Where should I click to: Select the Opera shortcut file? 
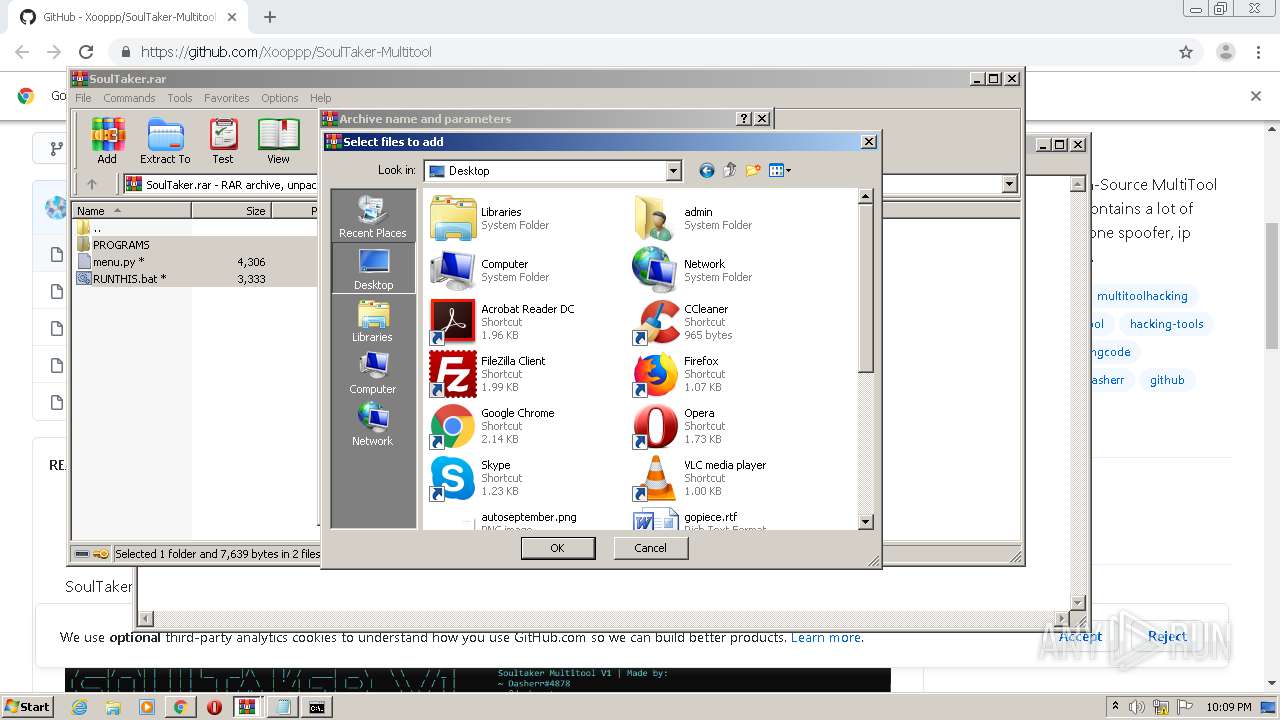(x=679, y=426)
